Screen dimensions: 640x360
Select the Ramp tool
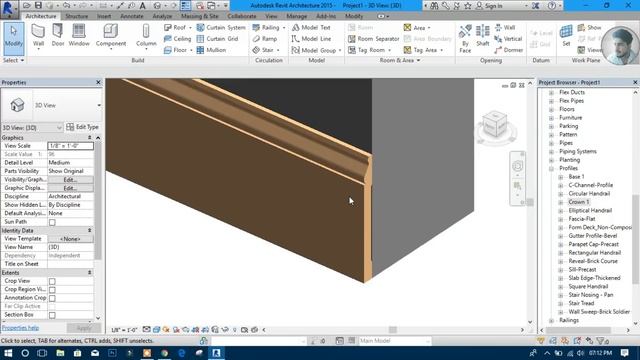(x=264, y=39)
